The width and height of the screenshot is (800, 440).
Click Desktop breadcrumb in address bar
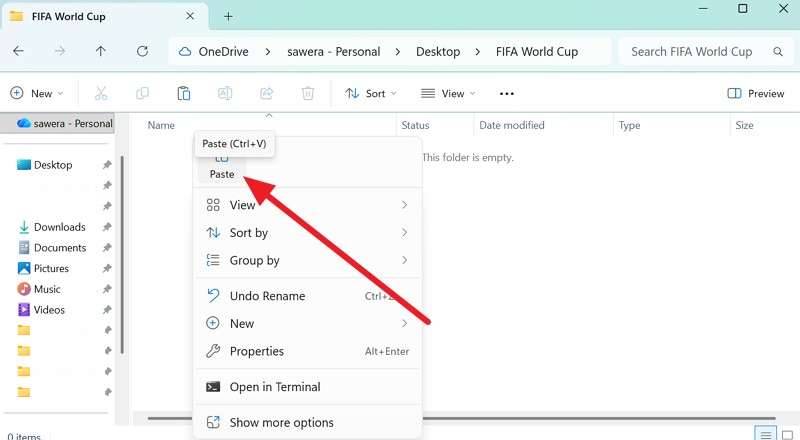tap(438, 52)
